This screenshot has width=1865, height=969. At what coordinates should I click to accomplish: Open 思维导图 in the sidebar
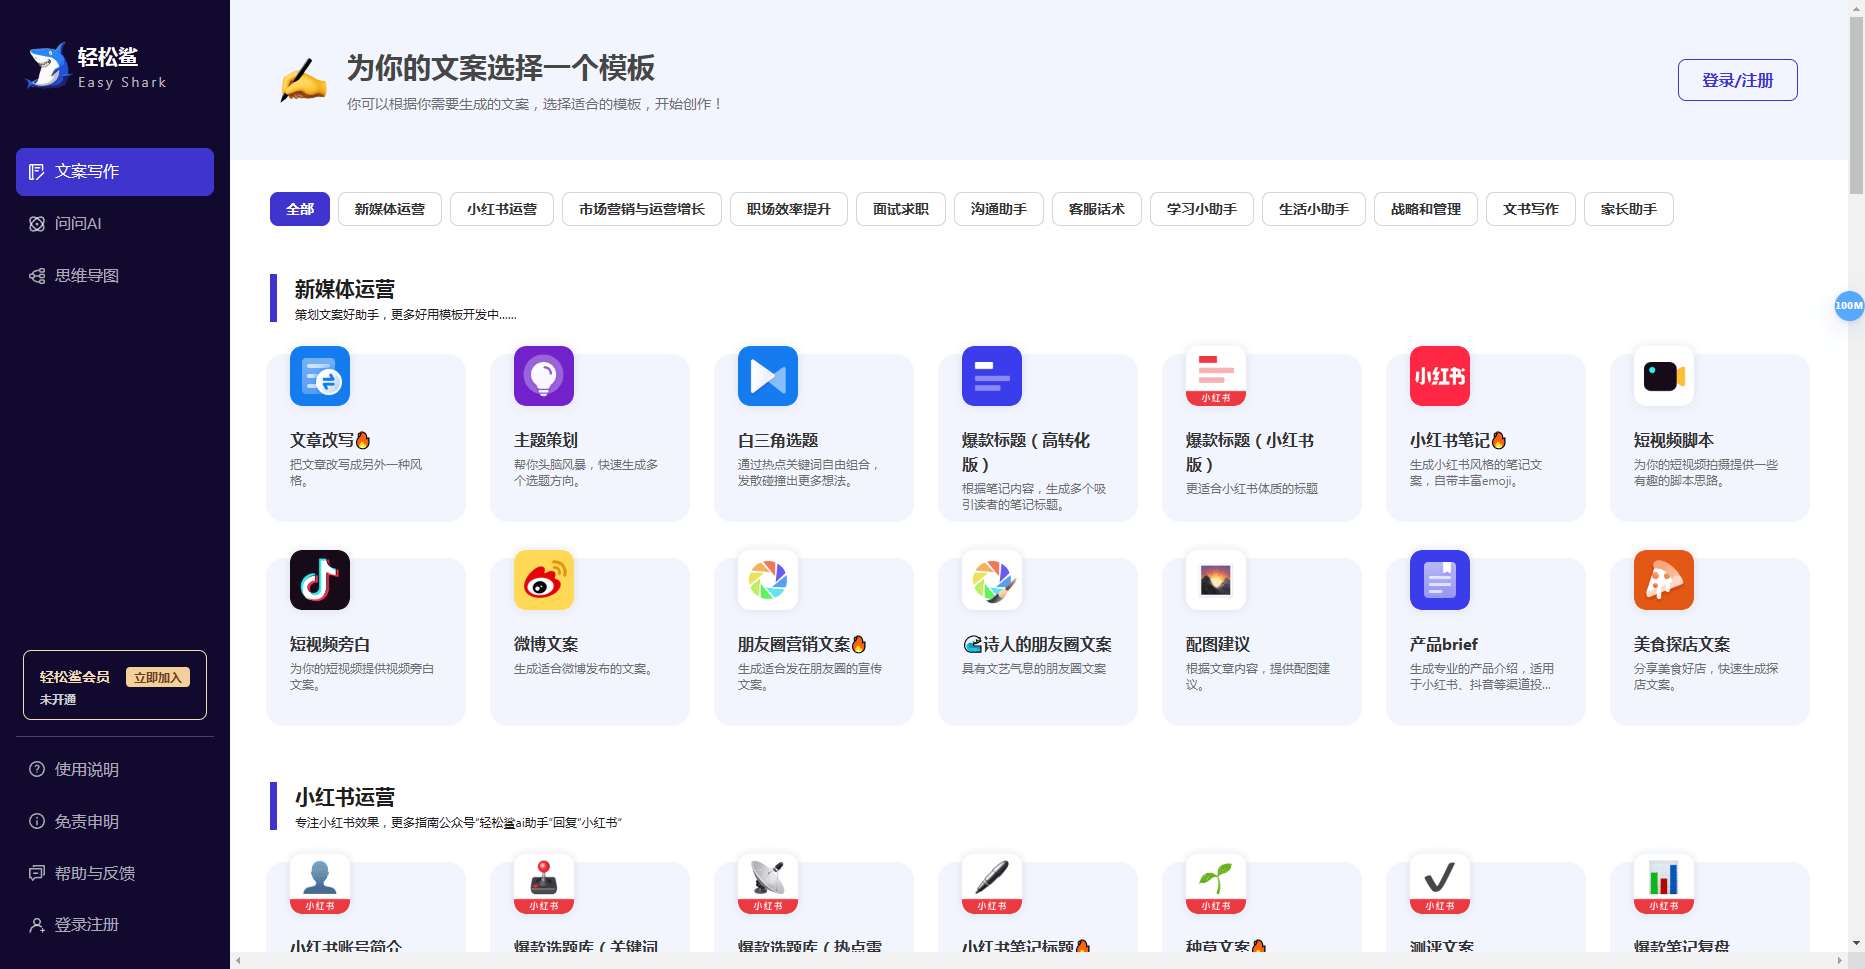pyautogui.click(x=115, y=276)
